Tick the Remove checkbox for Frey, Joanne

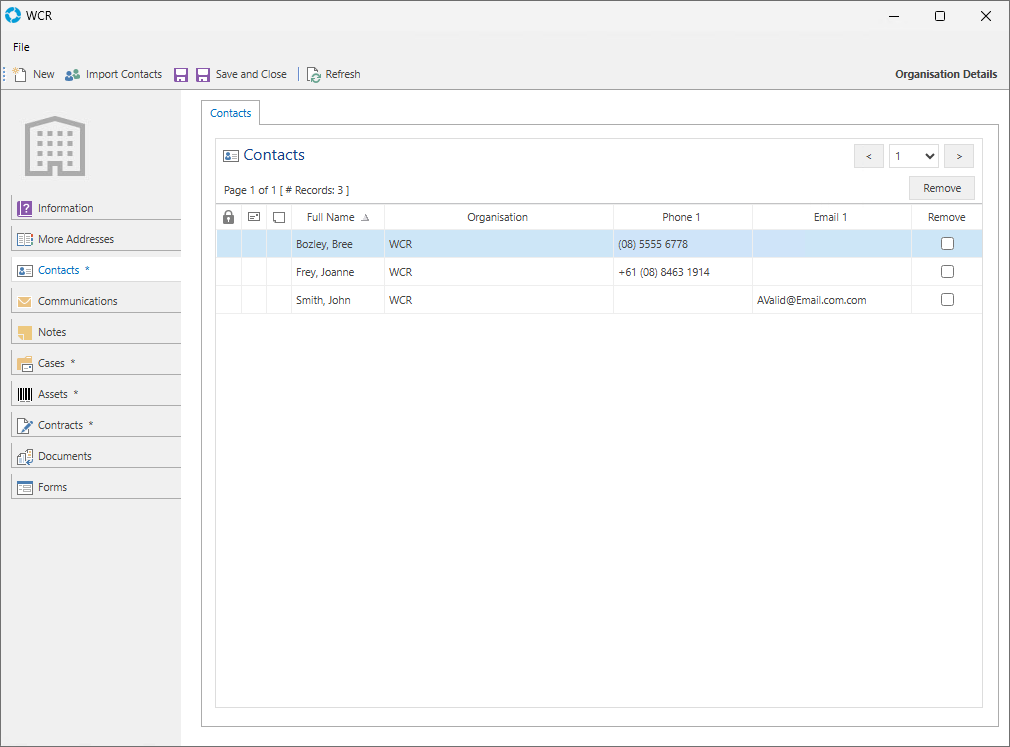point(947,272)
